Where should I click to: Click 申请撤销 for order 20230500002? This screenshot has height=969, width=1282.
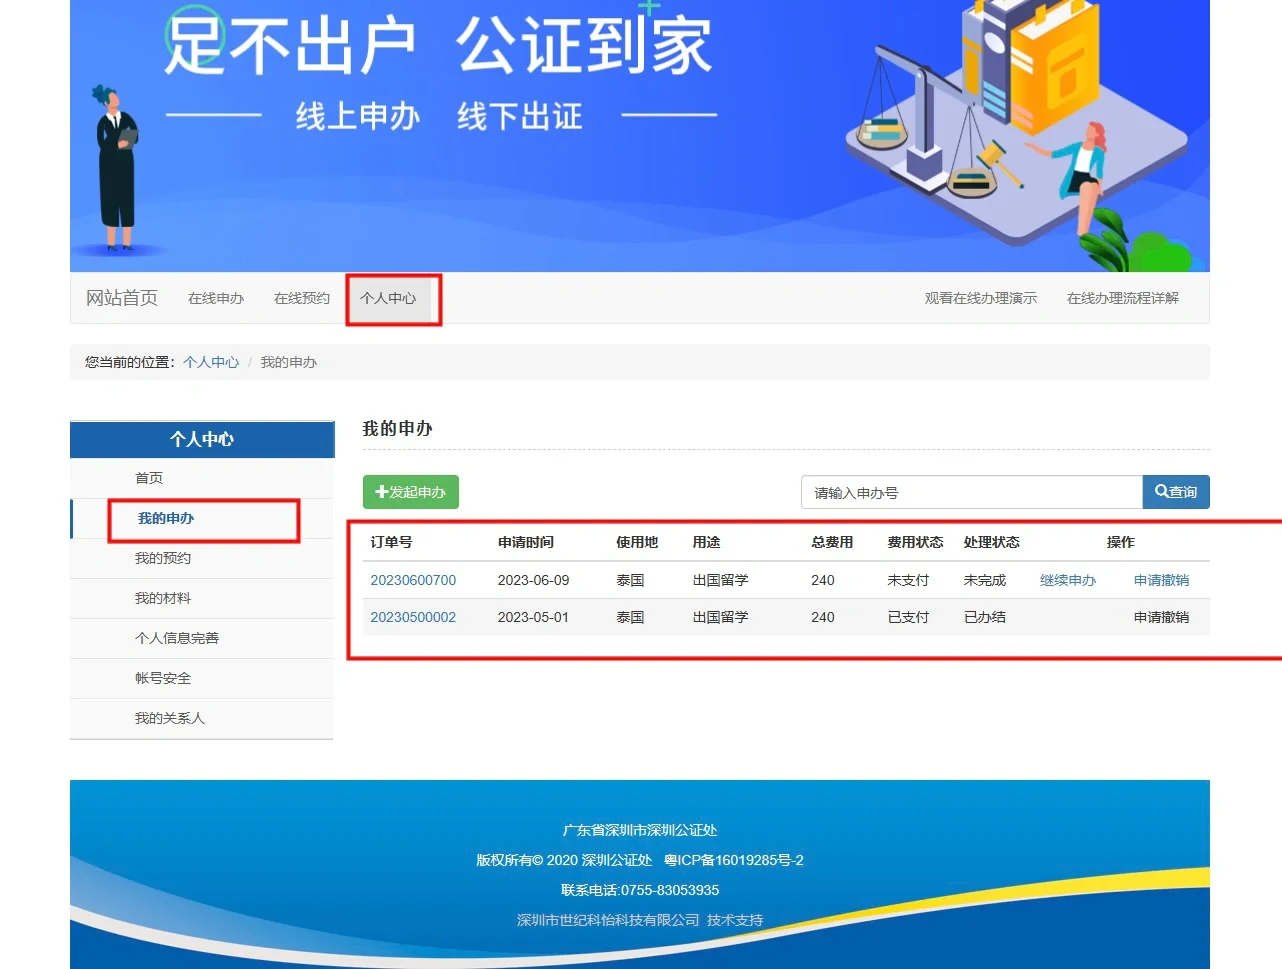(1161, 617)
